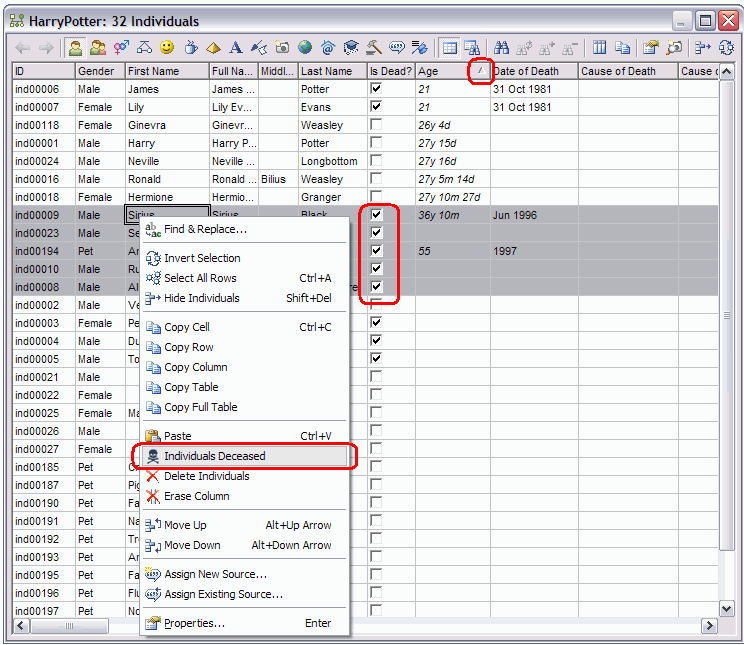Click the smiley face toolbar icon
744x645 pixels.
[167, 48]
